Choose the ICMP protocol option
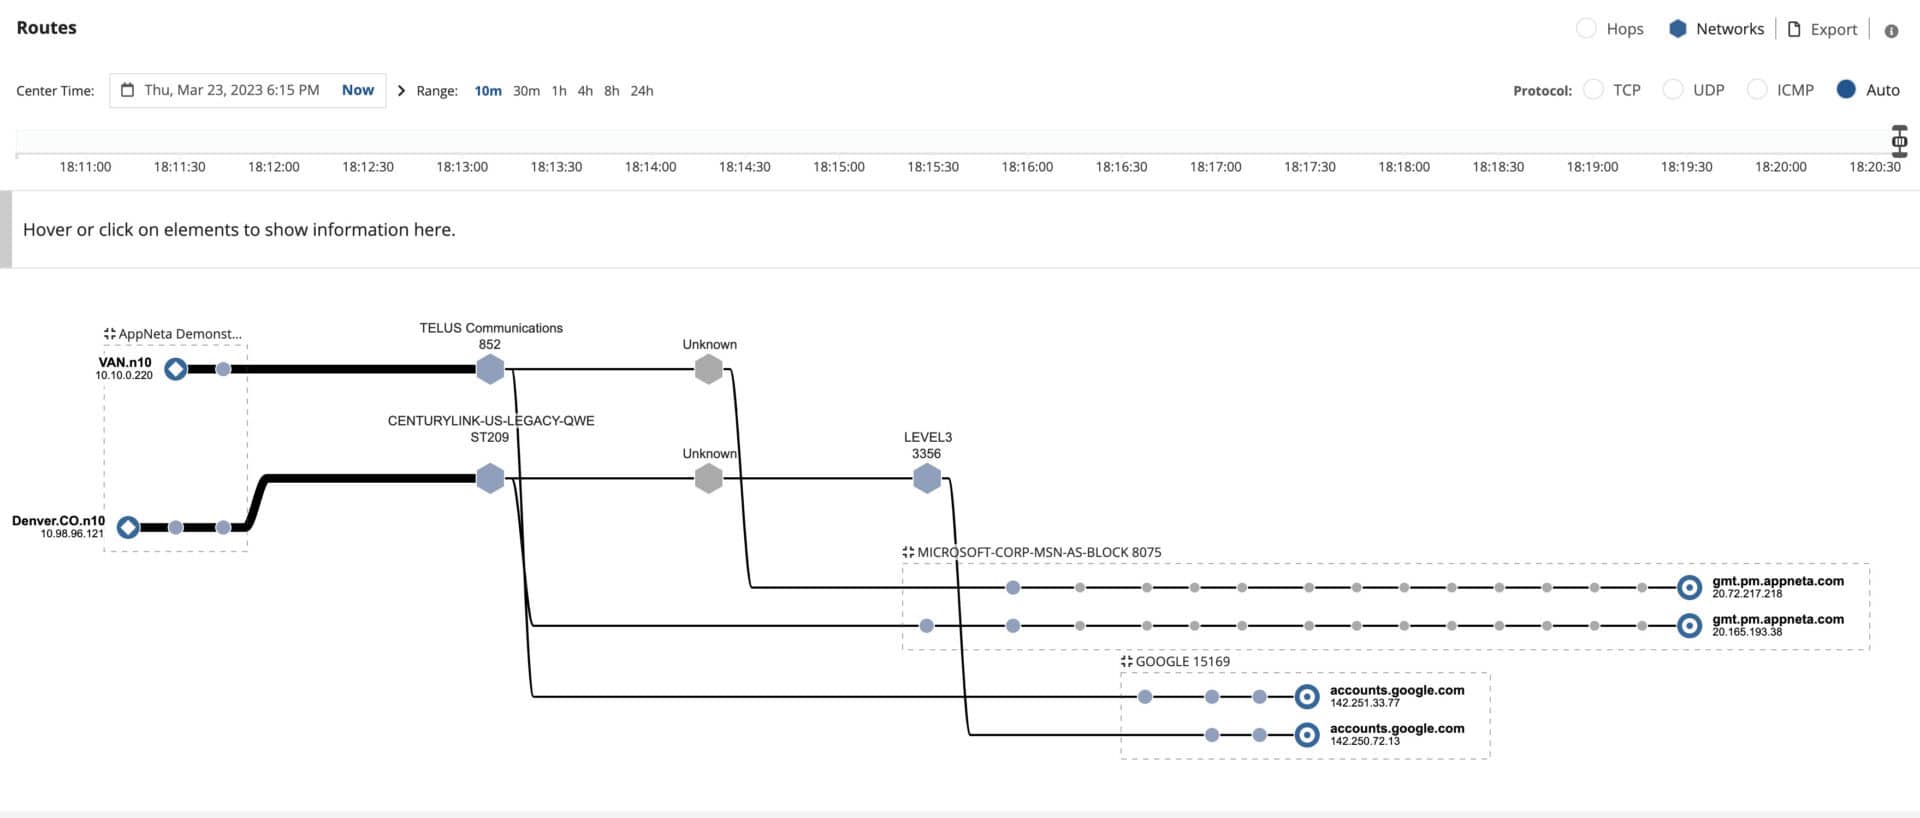 1757,90
